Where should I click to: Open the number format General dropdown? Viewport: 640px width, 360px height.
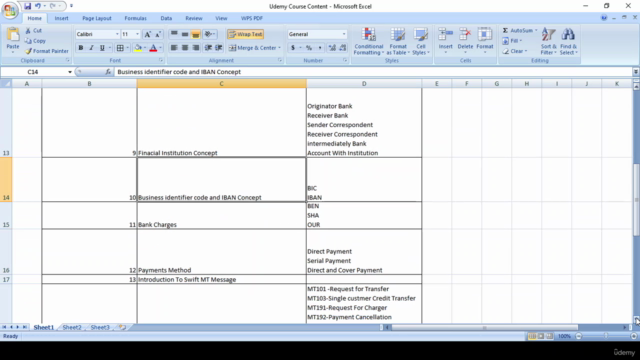[x=344, y=34]
